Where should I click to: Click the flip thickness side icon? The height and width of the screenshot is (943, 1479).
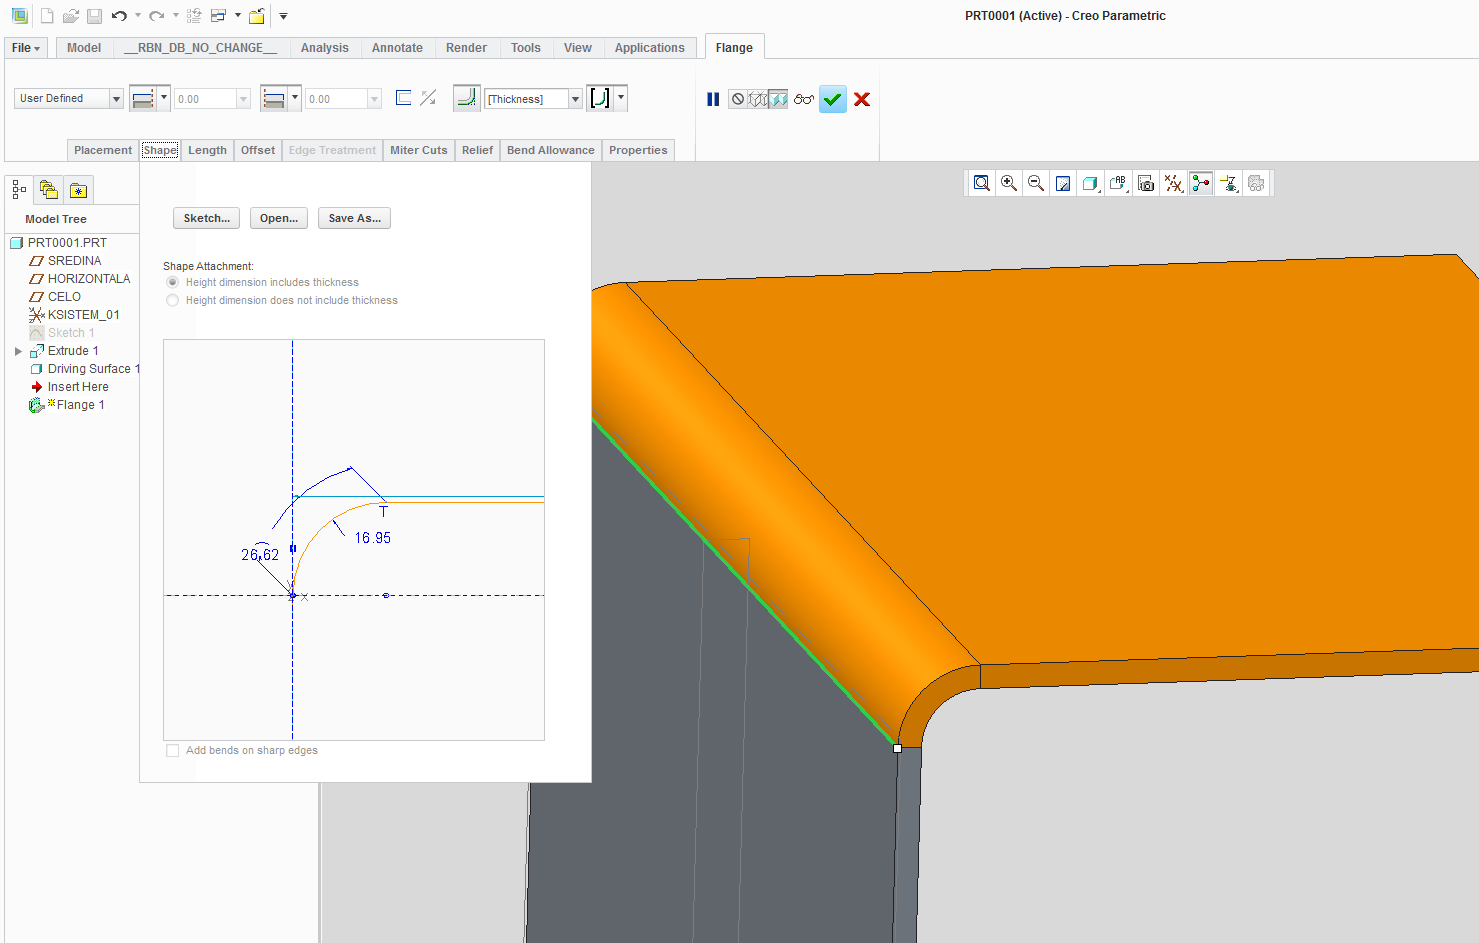[428, 98]
